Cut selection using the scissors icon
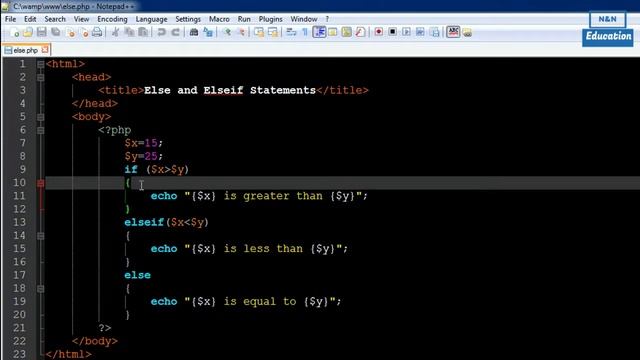Viewport: 640px width, 360px height. pos(116,32)
